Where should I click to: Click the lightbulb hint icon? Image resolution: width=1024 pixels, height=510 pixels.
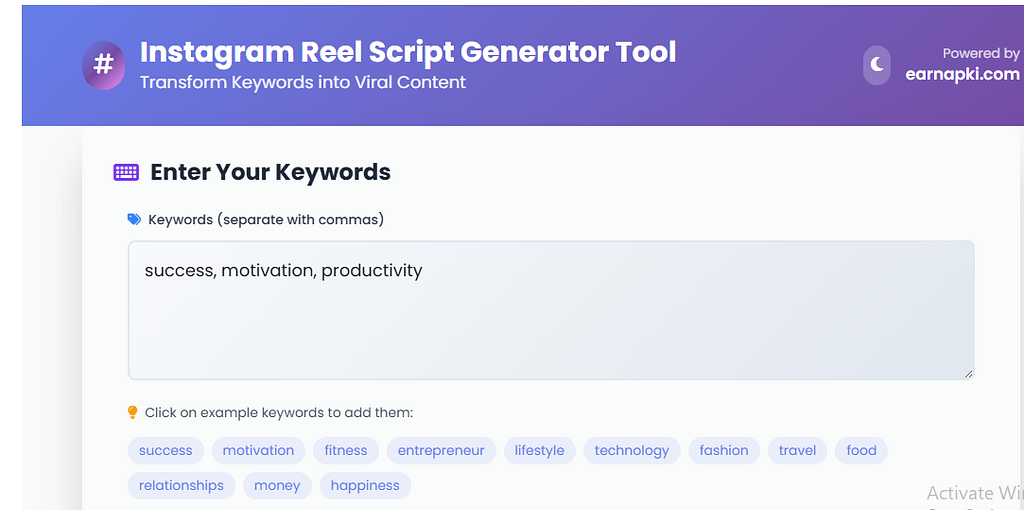132,412
